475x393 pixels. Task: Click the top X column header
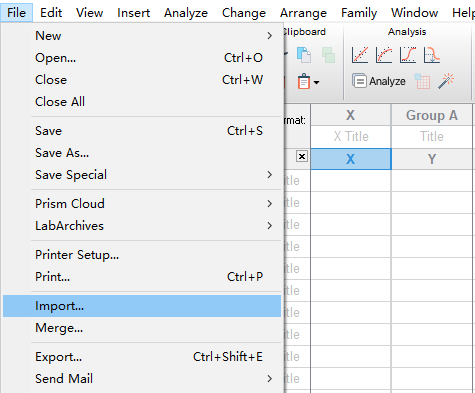pyautogui.click(x=351, y=115)
